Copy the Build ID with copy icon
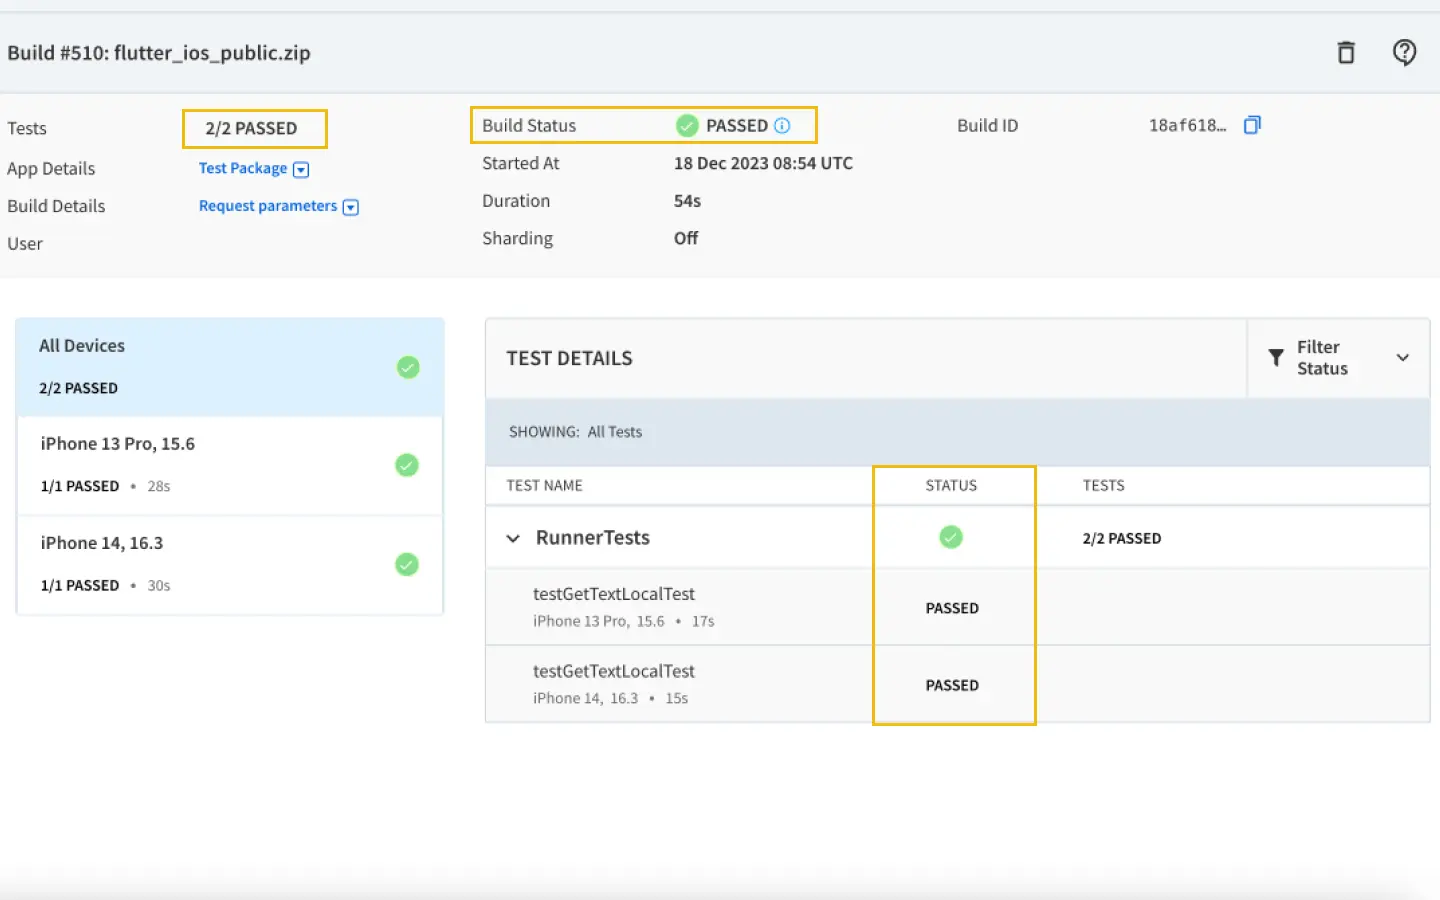This screenshot has height=900, width=1440. click(1252, 125)
